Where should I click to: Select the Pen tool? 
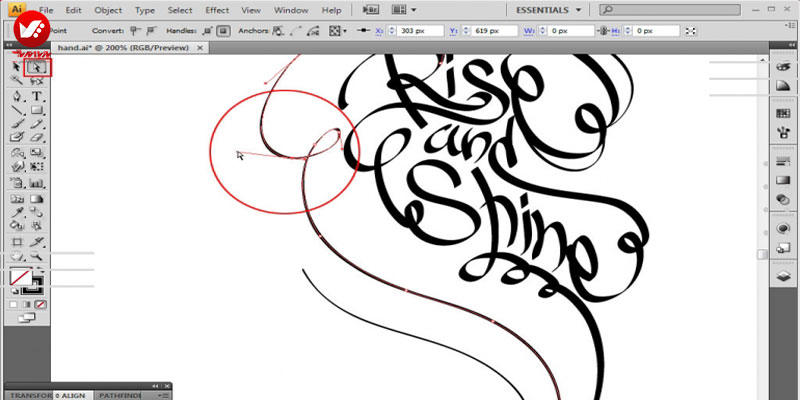[x=17, y=96]
